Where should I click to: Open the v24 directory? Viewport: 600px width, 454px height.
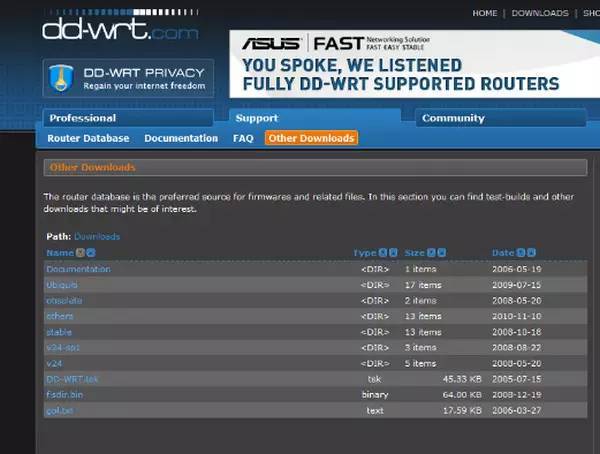(x=54, y=363)
